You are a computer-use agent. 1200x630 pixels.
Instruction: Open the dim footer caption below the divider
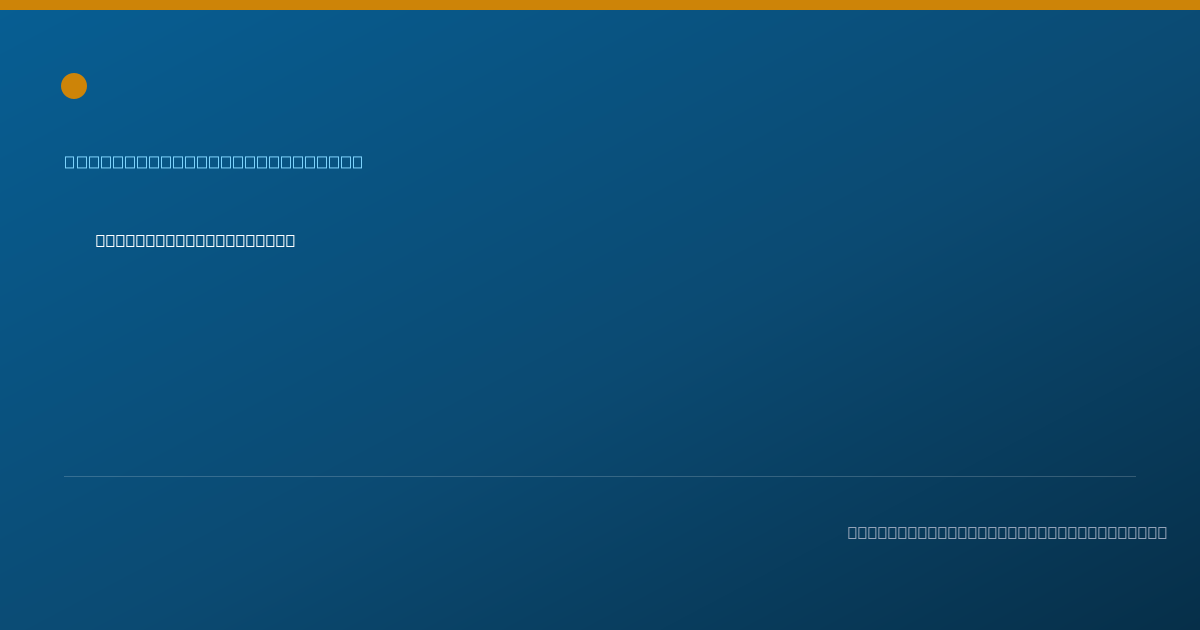(x=1007, y=532)
